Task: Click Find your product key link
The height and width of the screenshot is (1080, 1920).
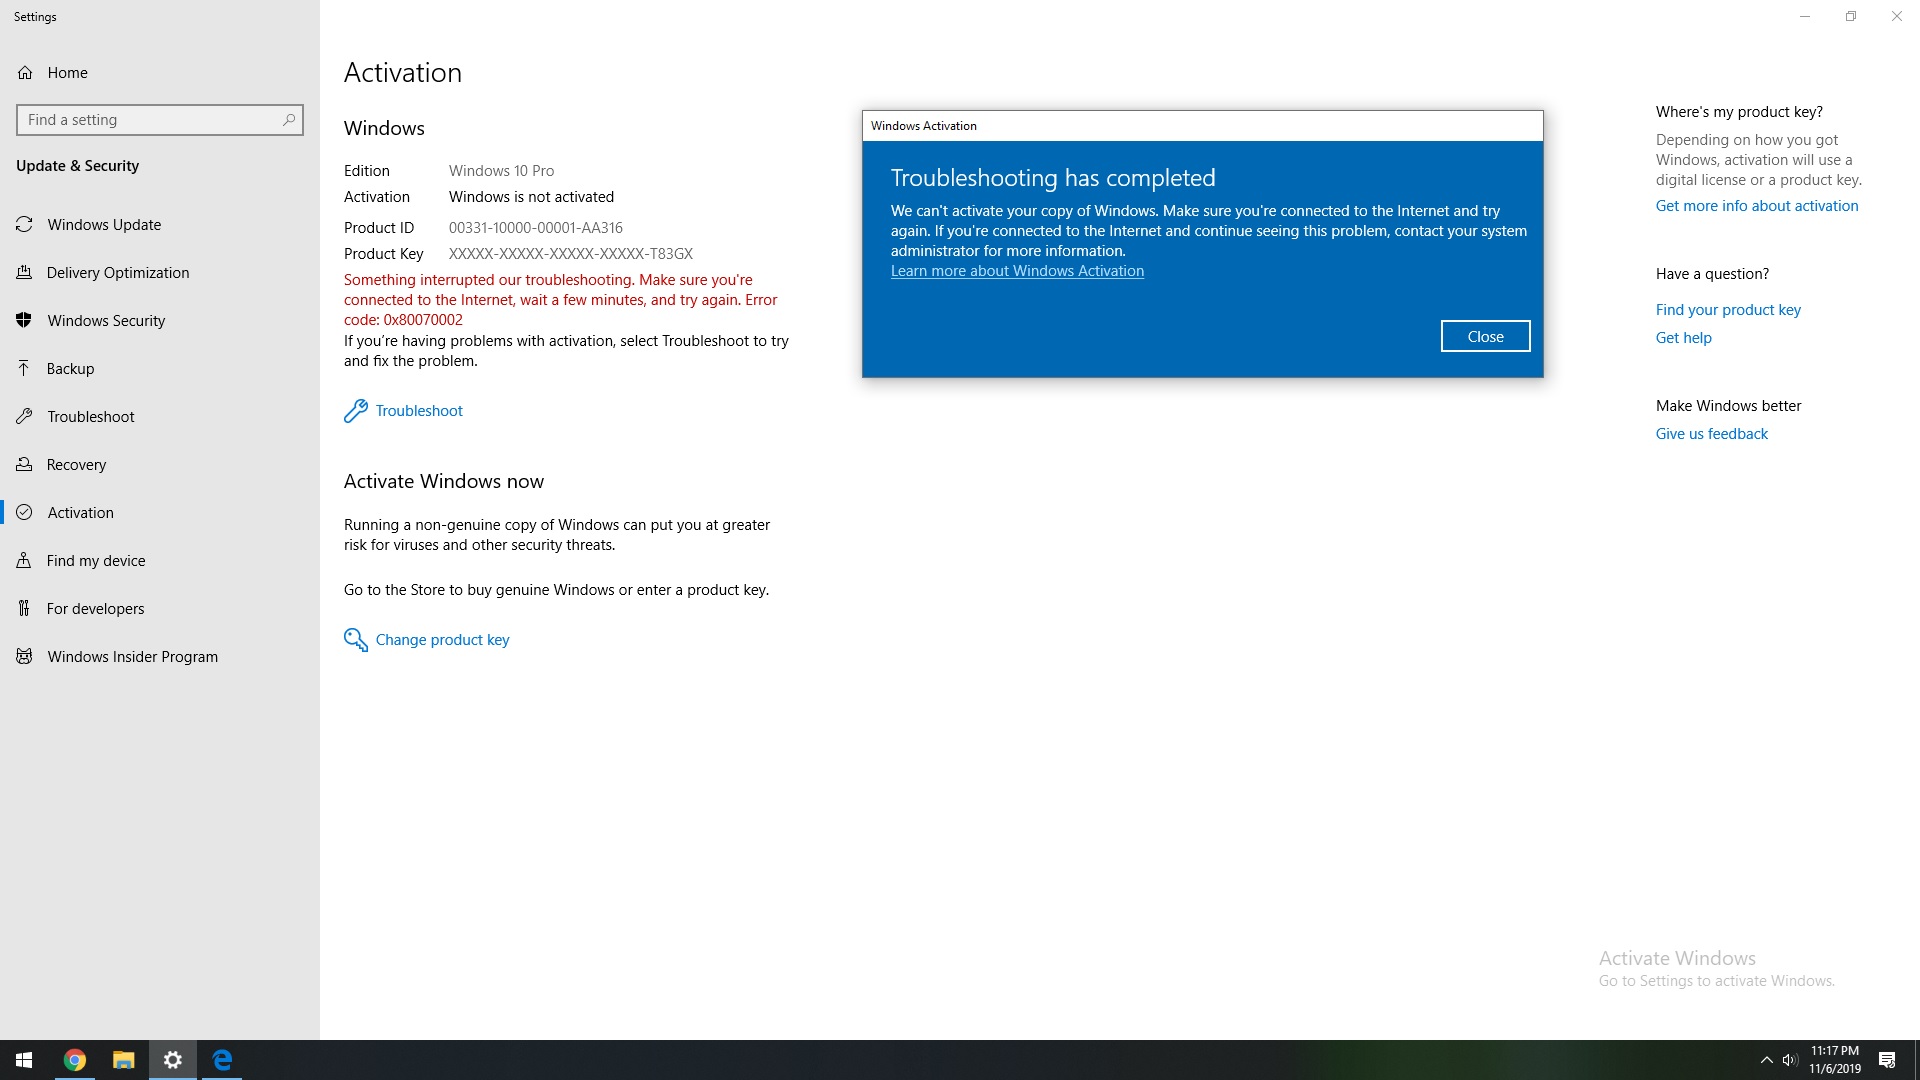Action: click(1728, 310)
